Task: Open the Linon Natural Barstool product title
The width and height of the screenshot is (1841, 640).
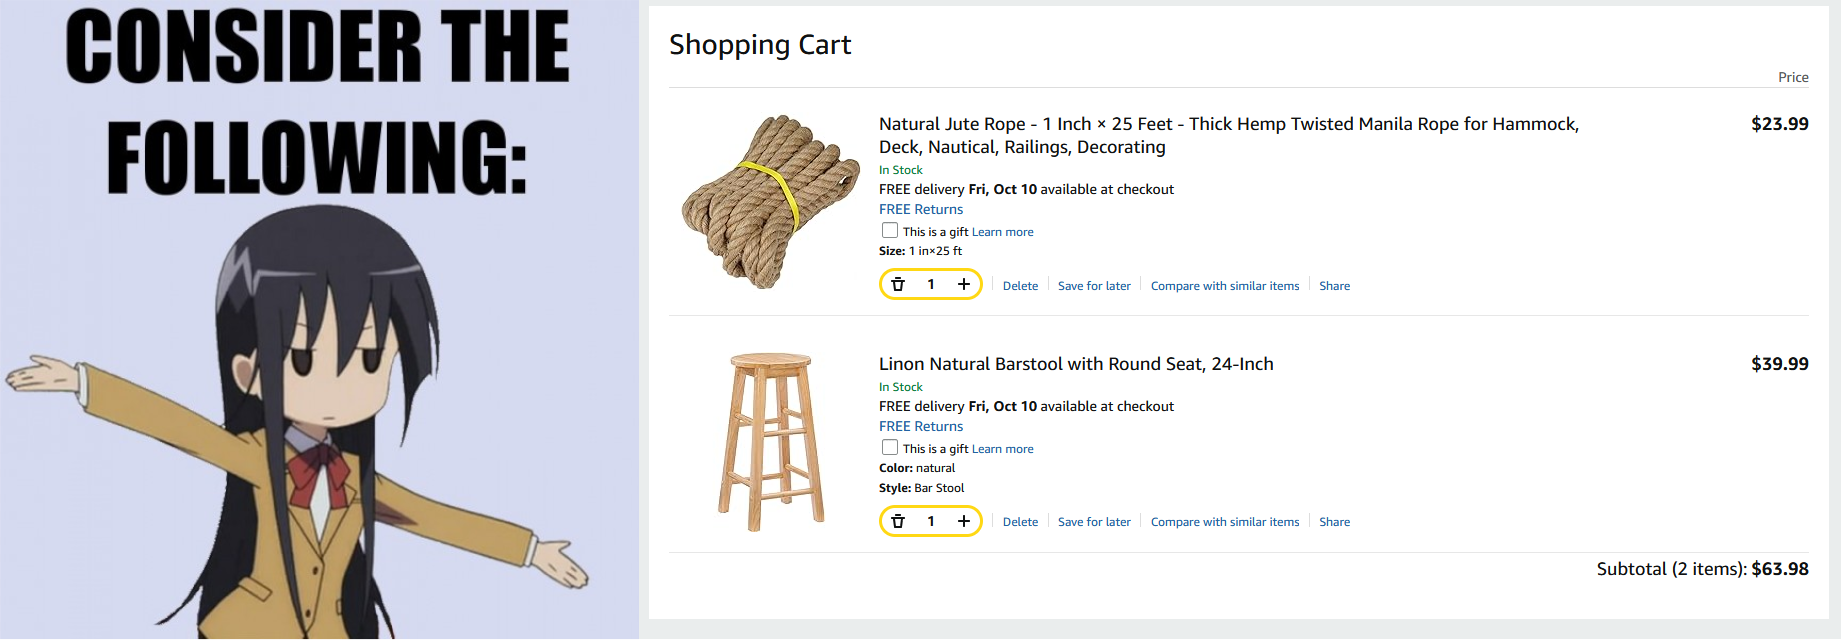Action: tap(1076, 364)
